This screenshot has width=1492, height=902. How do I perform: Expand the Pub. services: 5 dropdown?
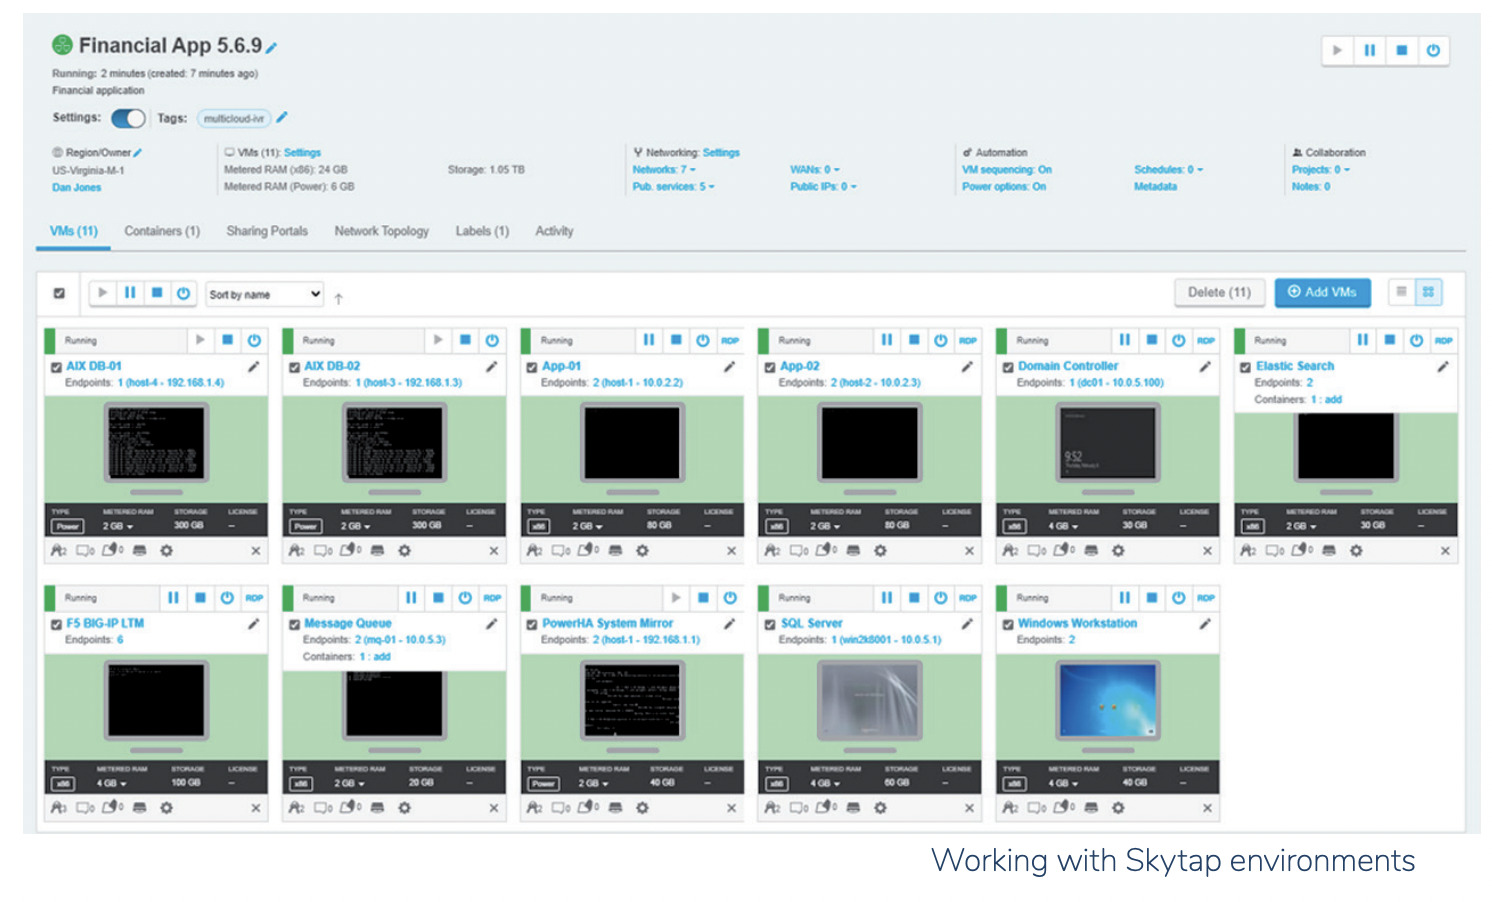coord(673,187)
